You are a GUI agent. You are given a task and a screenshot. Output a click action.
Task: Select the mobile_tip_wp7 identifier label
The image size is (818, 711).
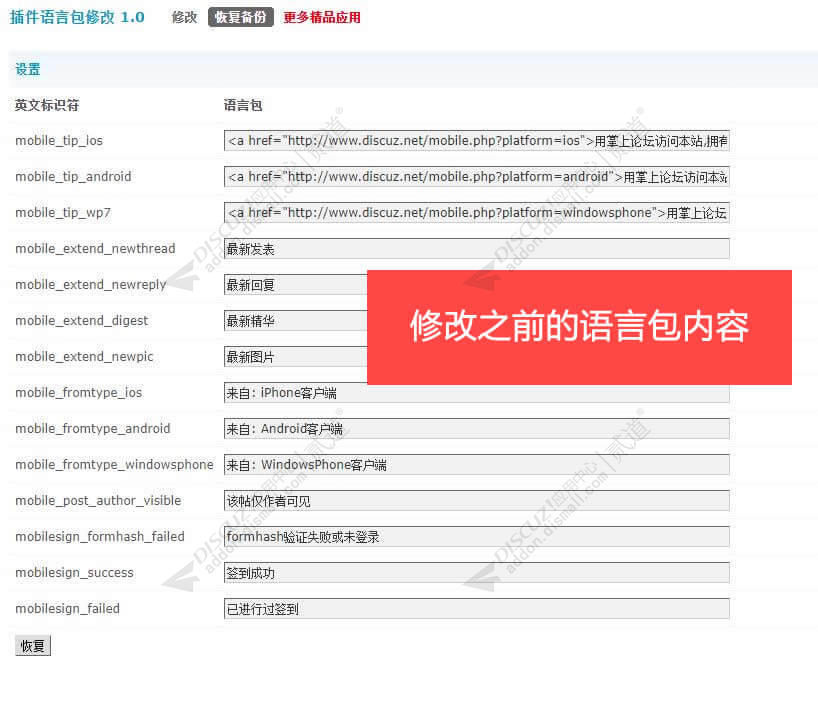coord(63,212)
